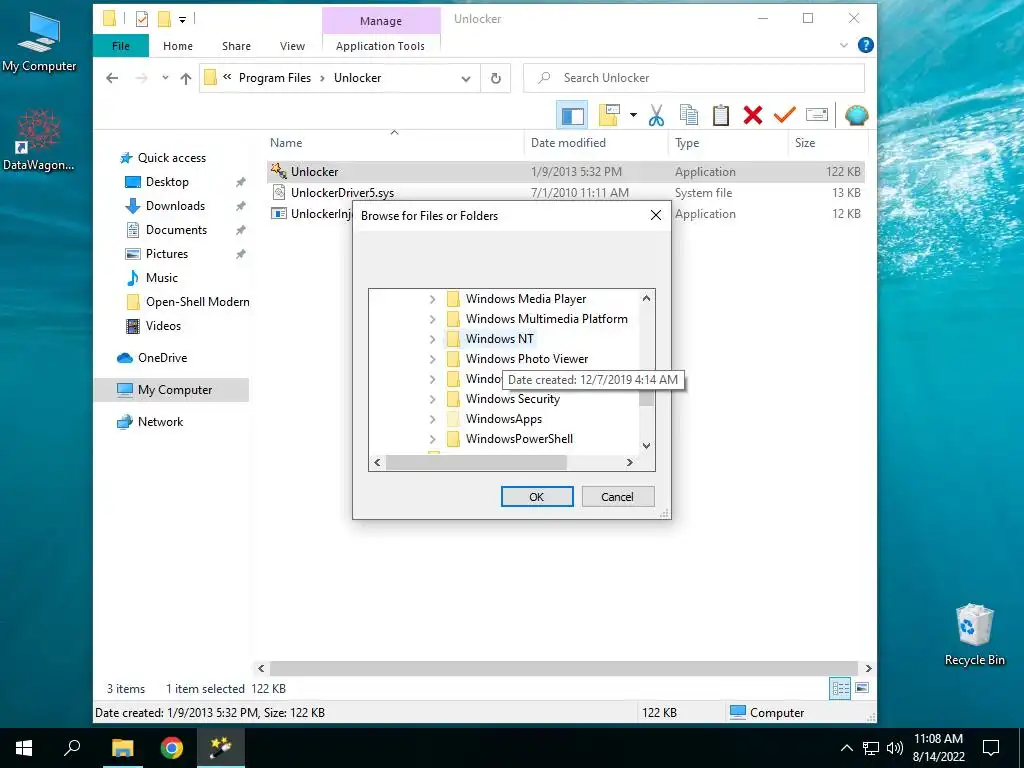The width and height of the screenshot is (1024, 768).
Task: Click the dialog tree scroll-up arrow
Action: 646,298
